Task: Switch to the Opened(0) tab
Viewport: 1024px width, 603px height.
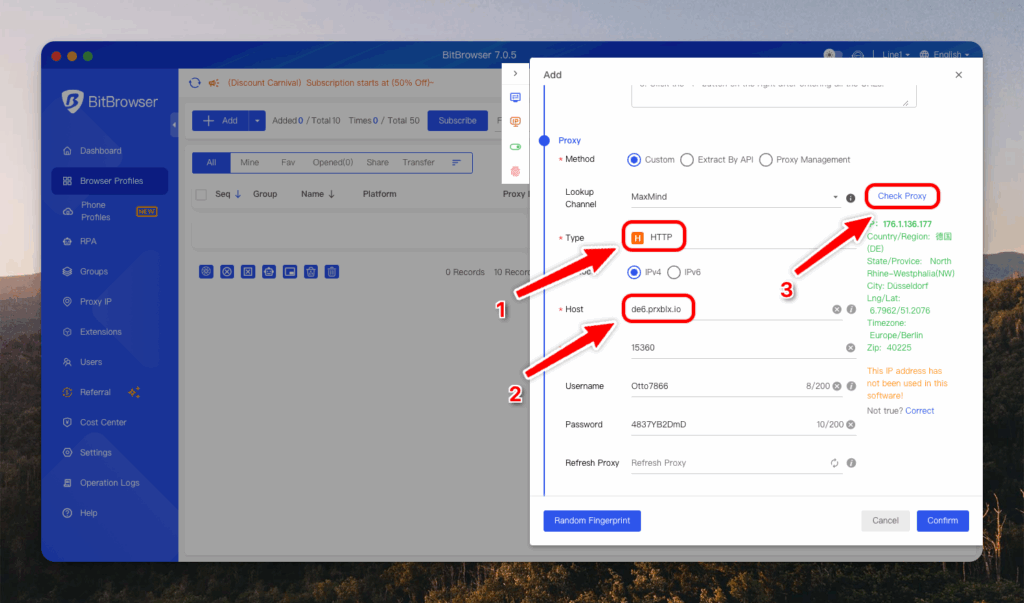Action: [332, 163]
